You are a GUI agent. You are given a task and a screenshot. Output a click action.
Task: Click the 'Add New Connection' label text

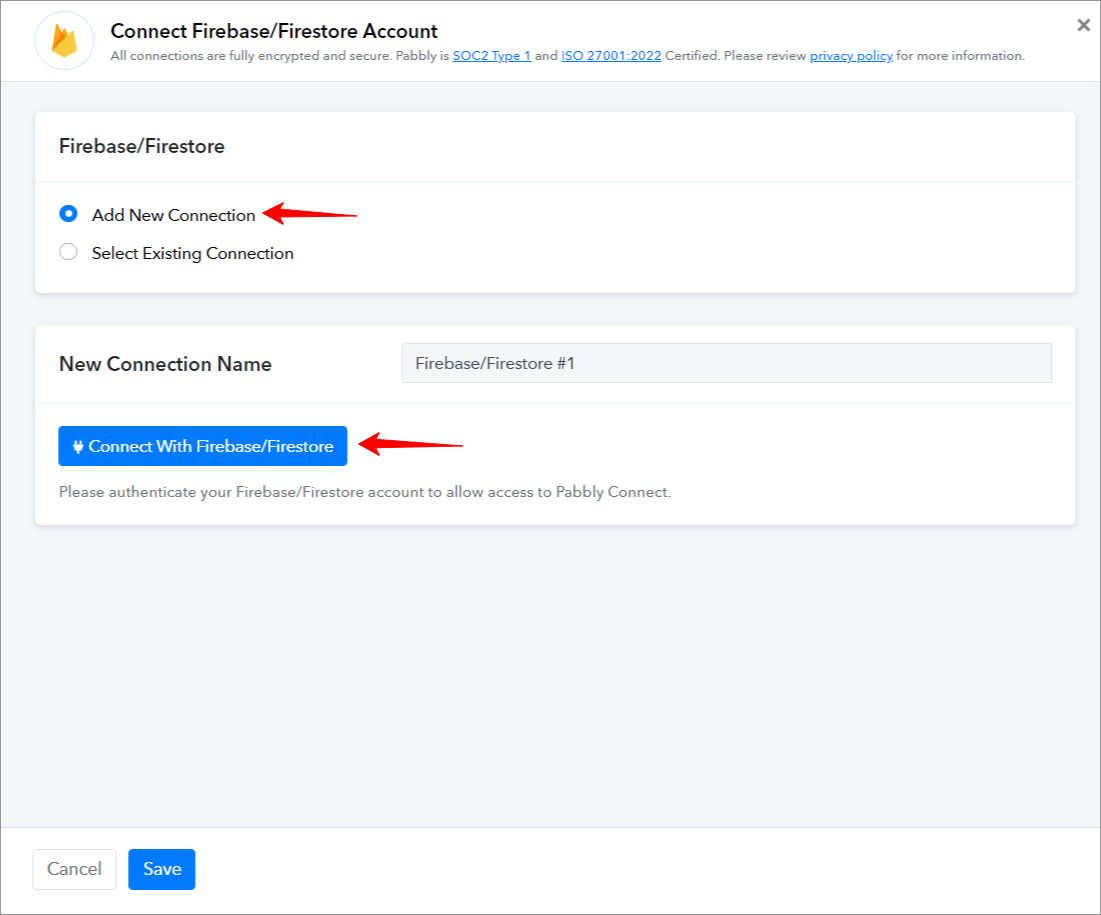[173, 215]
